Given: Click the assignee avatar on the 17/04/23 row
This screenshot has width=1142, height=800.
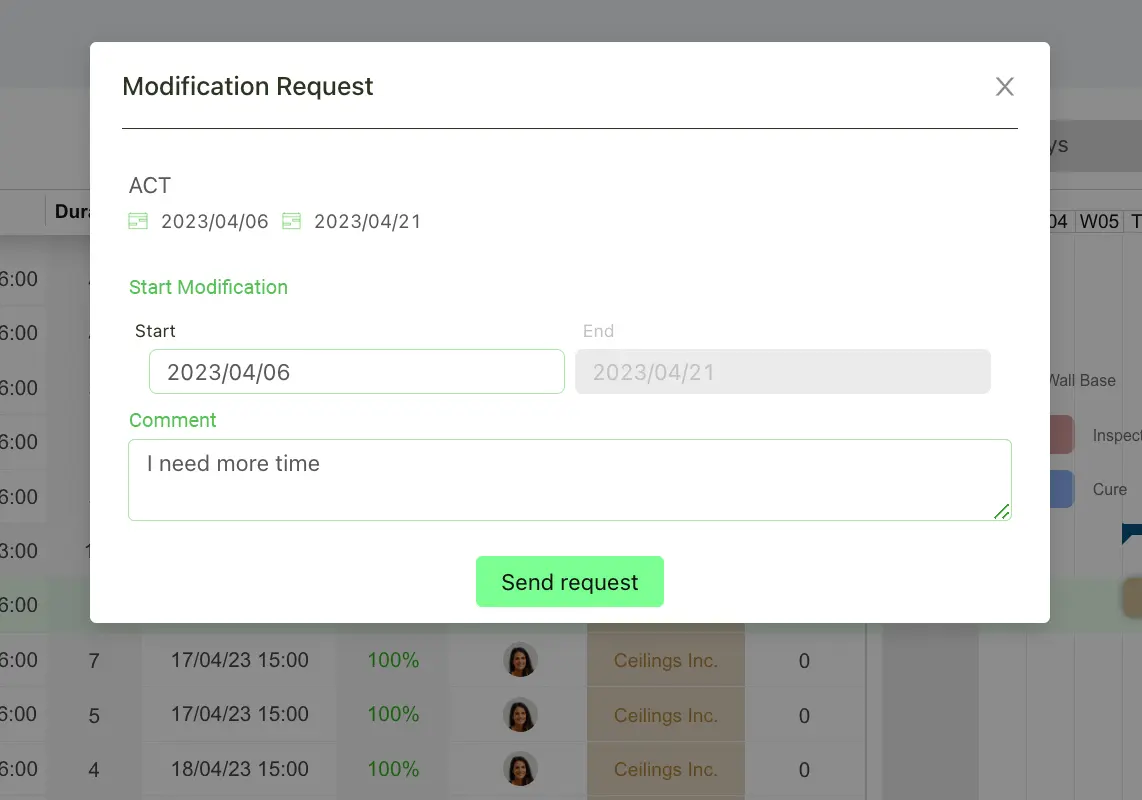Looking at the screenshot, I should pyautogui.click(x=520, y=660).
